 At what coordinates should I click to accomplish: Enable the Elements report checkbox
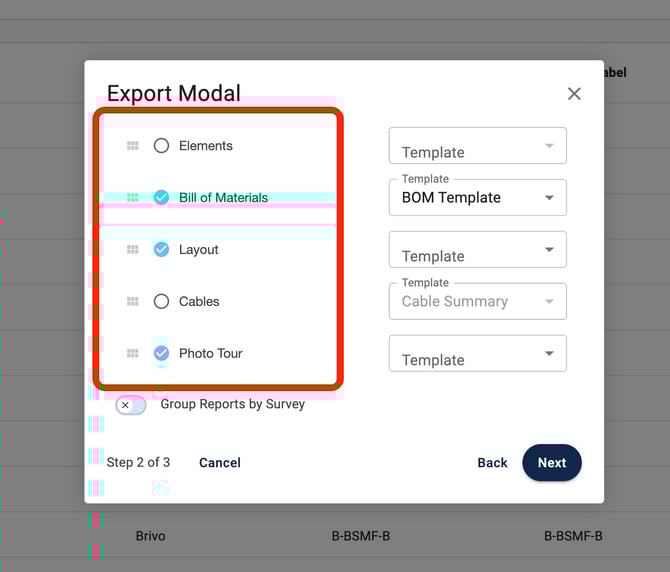(x=161, y=146)
